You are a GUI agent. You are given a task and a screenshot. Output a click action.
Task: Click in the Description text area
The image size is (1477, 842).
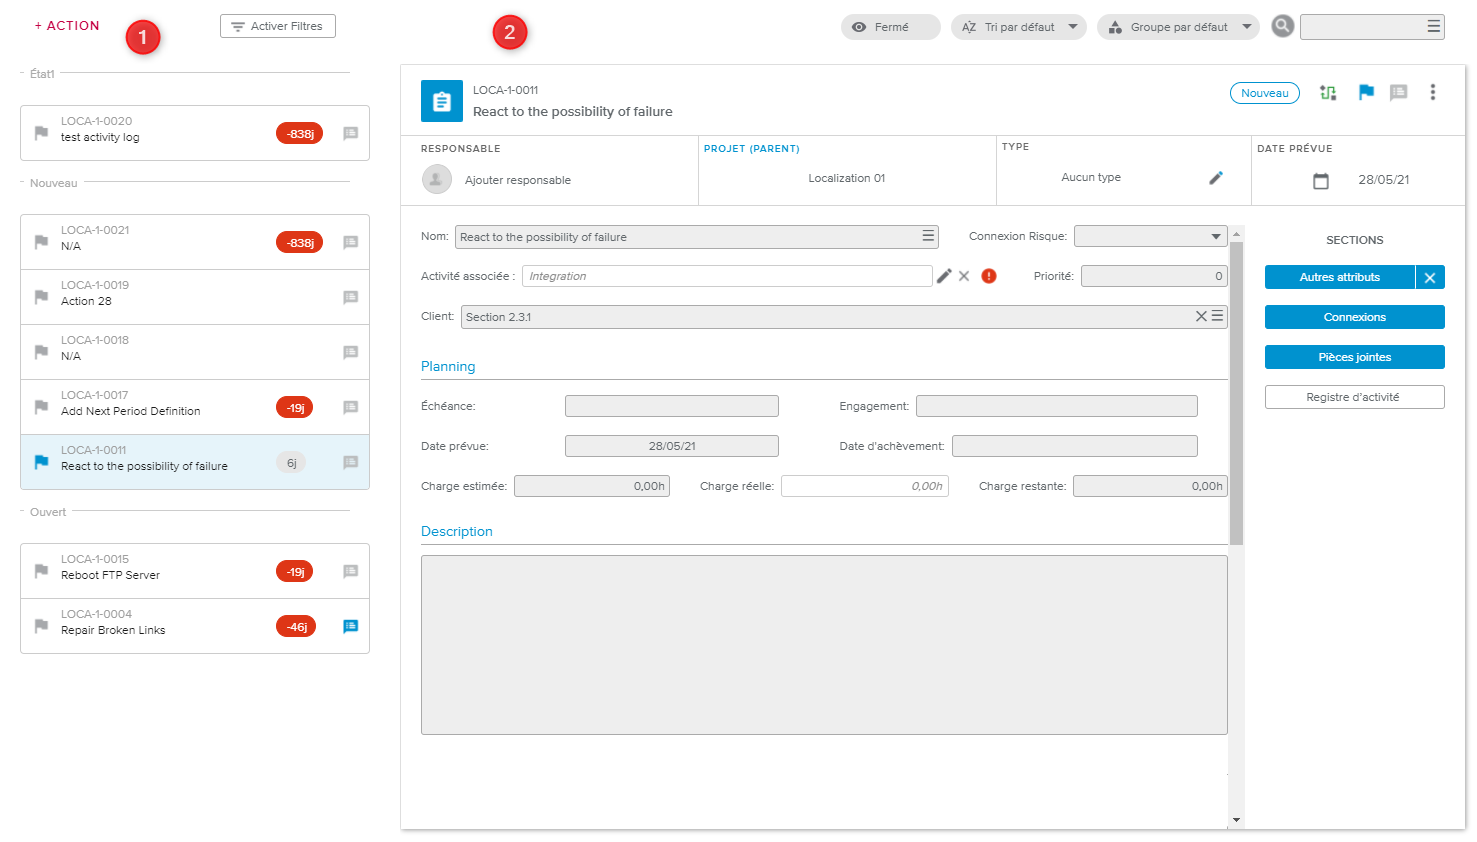[x=823, y=645]
